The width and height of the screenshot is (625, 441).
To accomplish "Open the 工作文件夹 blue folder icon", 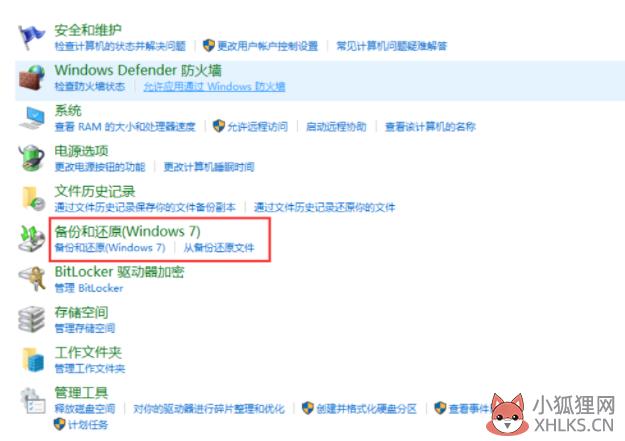I will (33, 360).
